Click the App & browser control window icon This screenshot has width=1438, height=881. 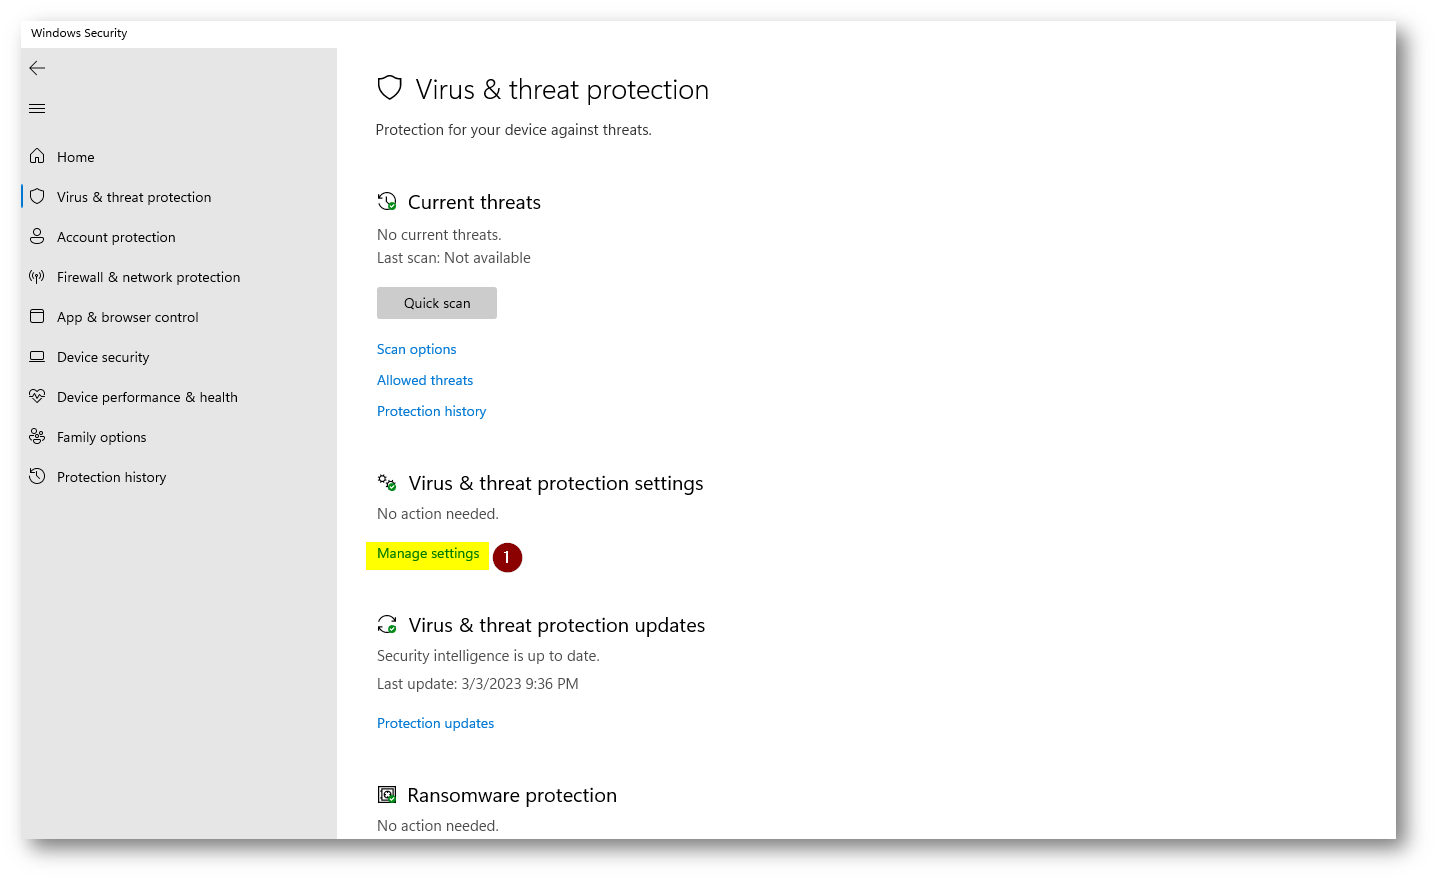point(37,316)
